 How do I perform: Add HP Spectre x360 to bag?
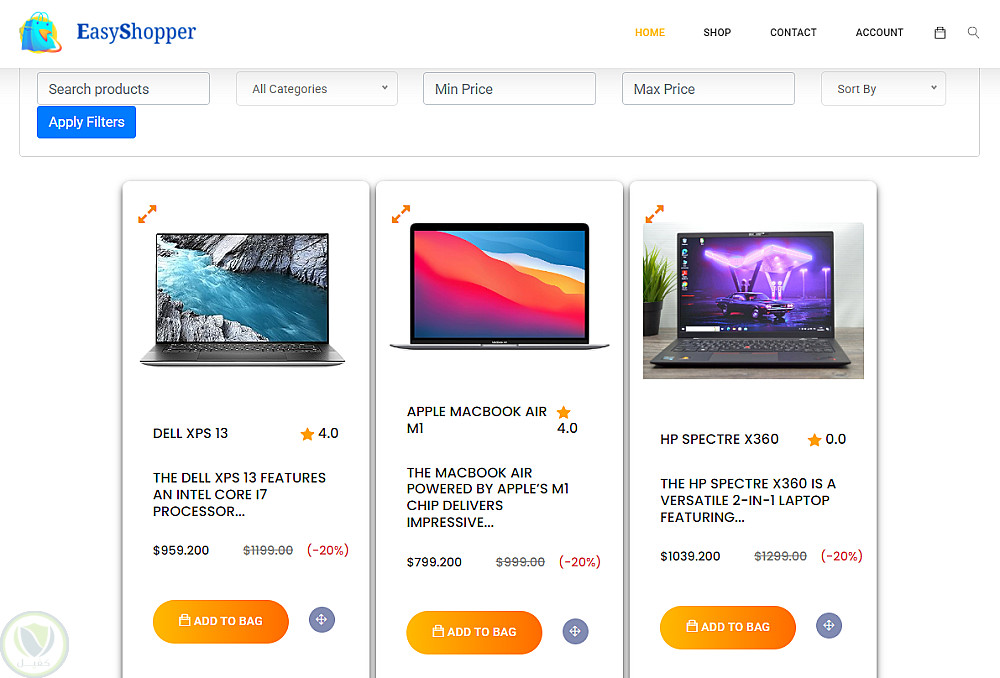coord(728,627)
